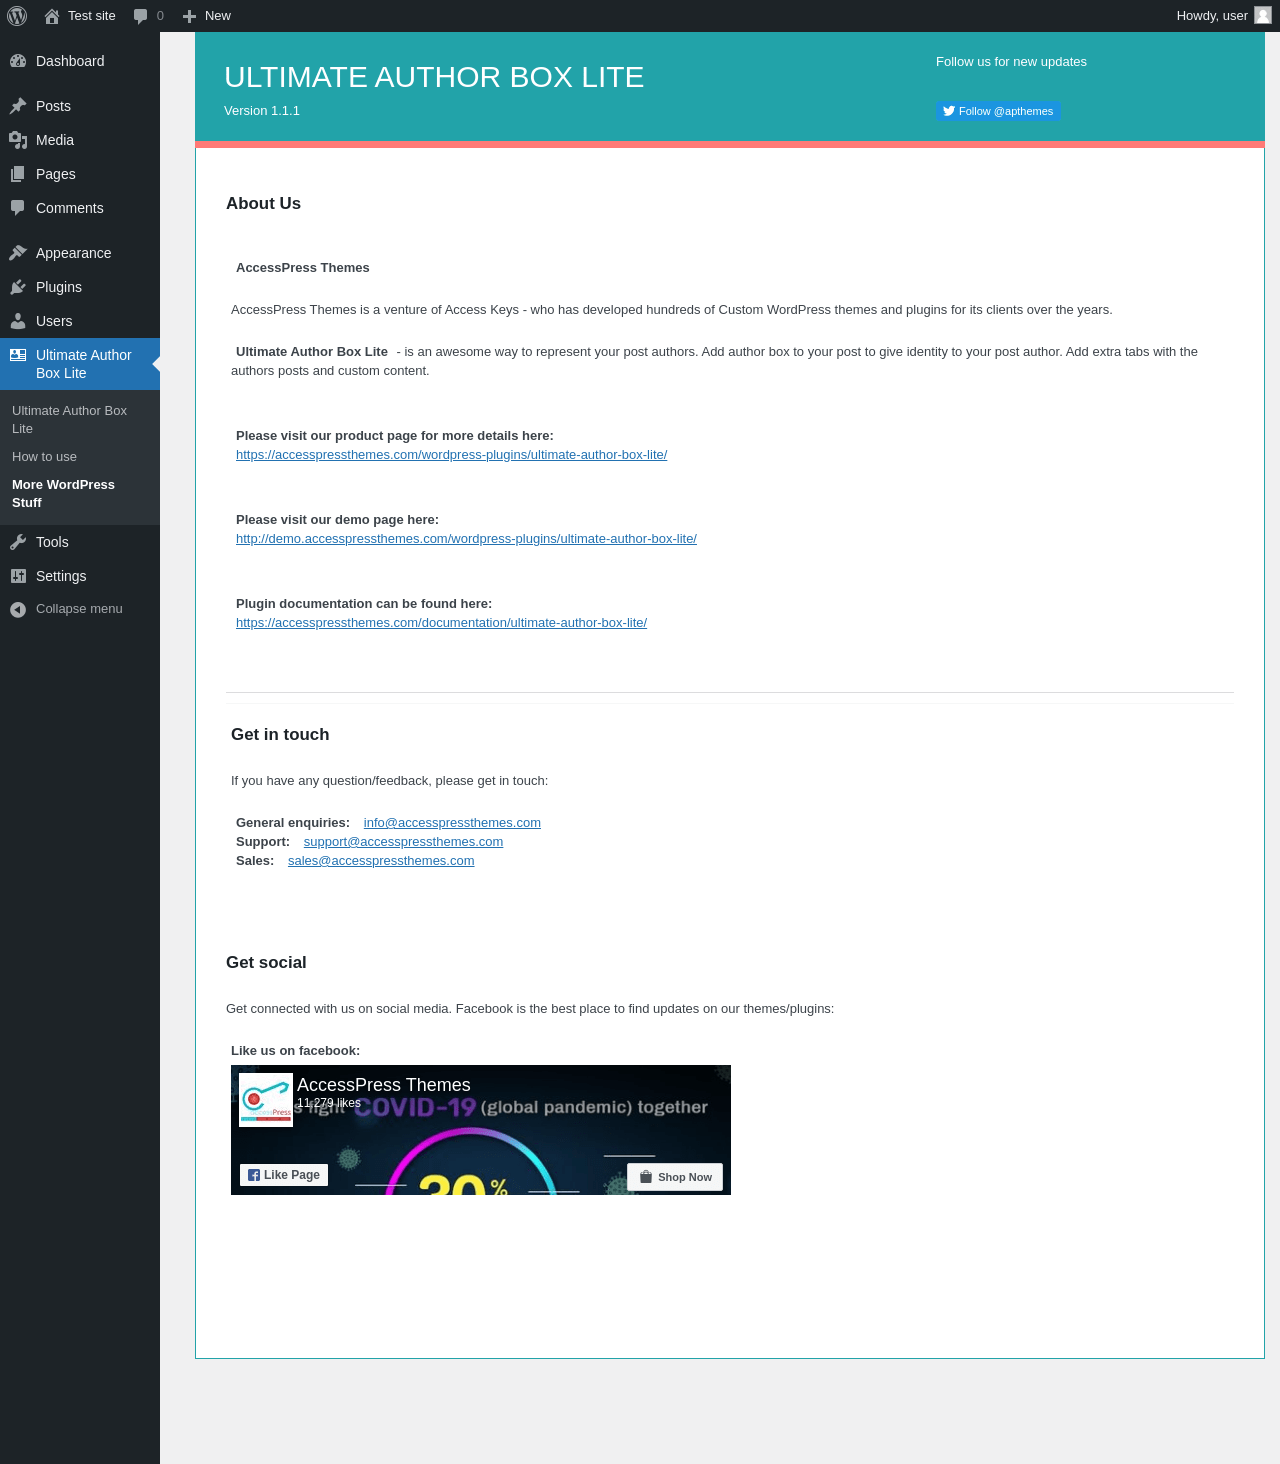The width and height of the screenshot is (1280, 1464).
Task: Click Follow us for new updates text
Action: pyautogui.click(x=1011, y=62)
